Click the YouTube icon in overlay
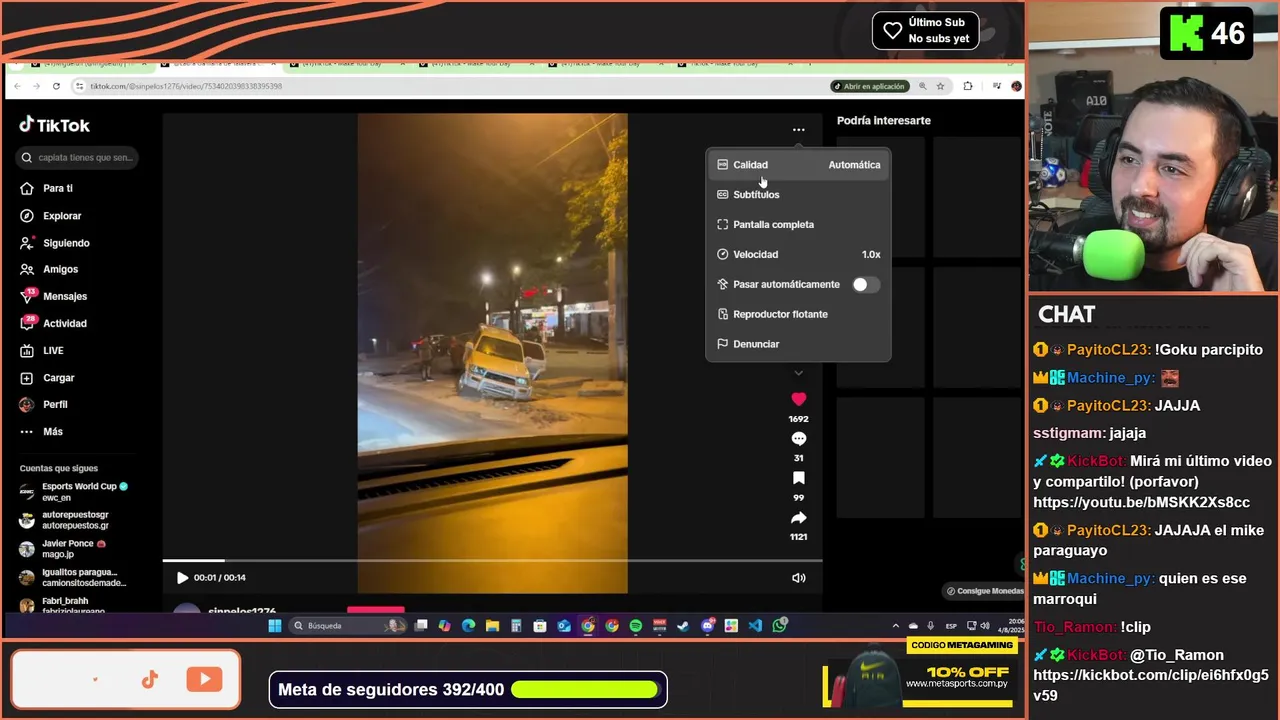 click(204, 680)
